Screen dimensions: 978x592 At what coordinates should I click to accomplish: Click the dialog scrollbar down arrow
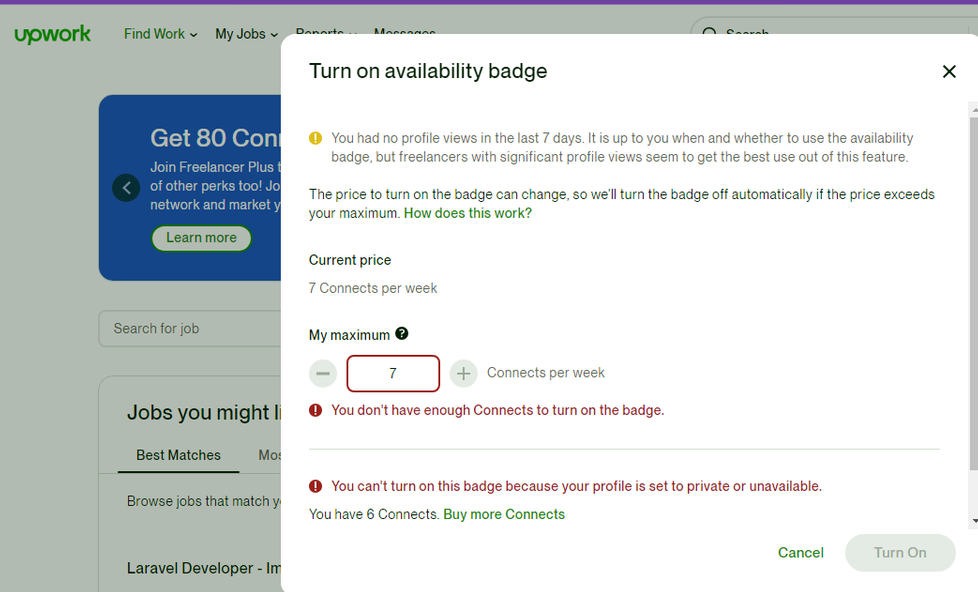click(x=974, y=521)
